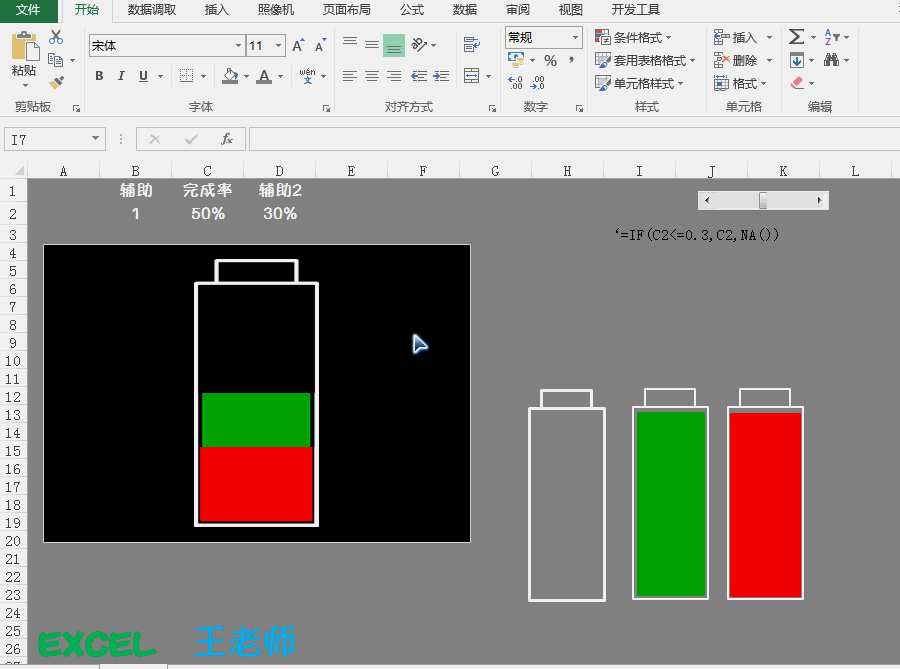Decrease decimal places
This screenshot has height=669, width=900.
point(537,83)
